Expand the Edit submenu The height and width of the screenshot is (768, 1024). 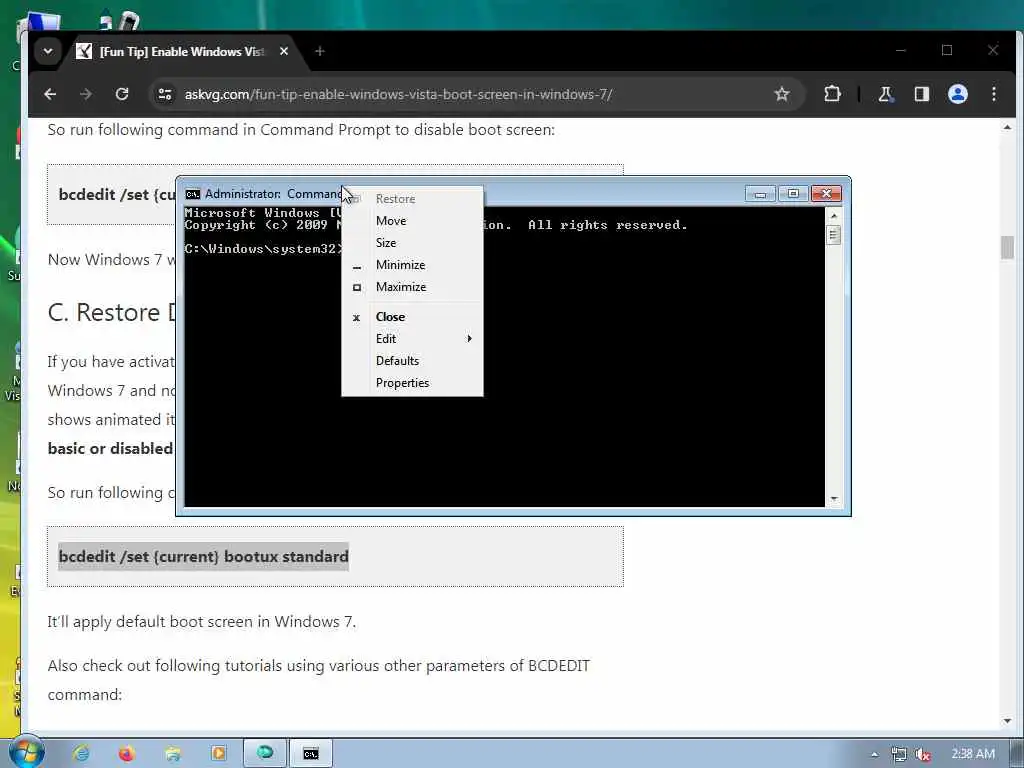point(413,339)
